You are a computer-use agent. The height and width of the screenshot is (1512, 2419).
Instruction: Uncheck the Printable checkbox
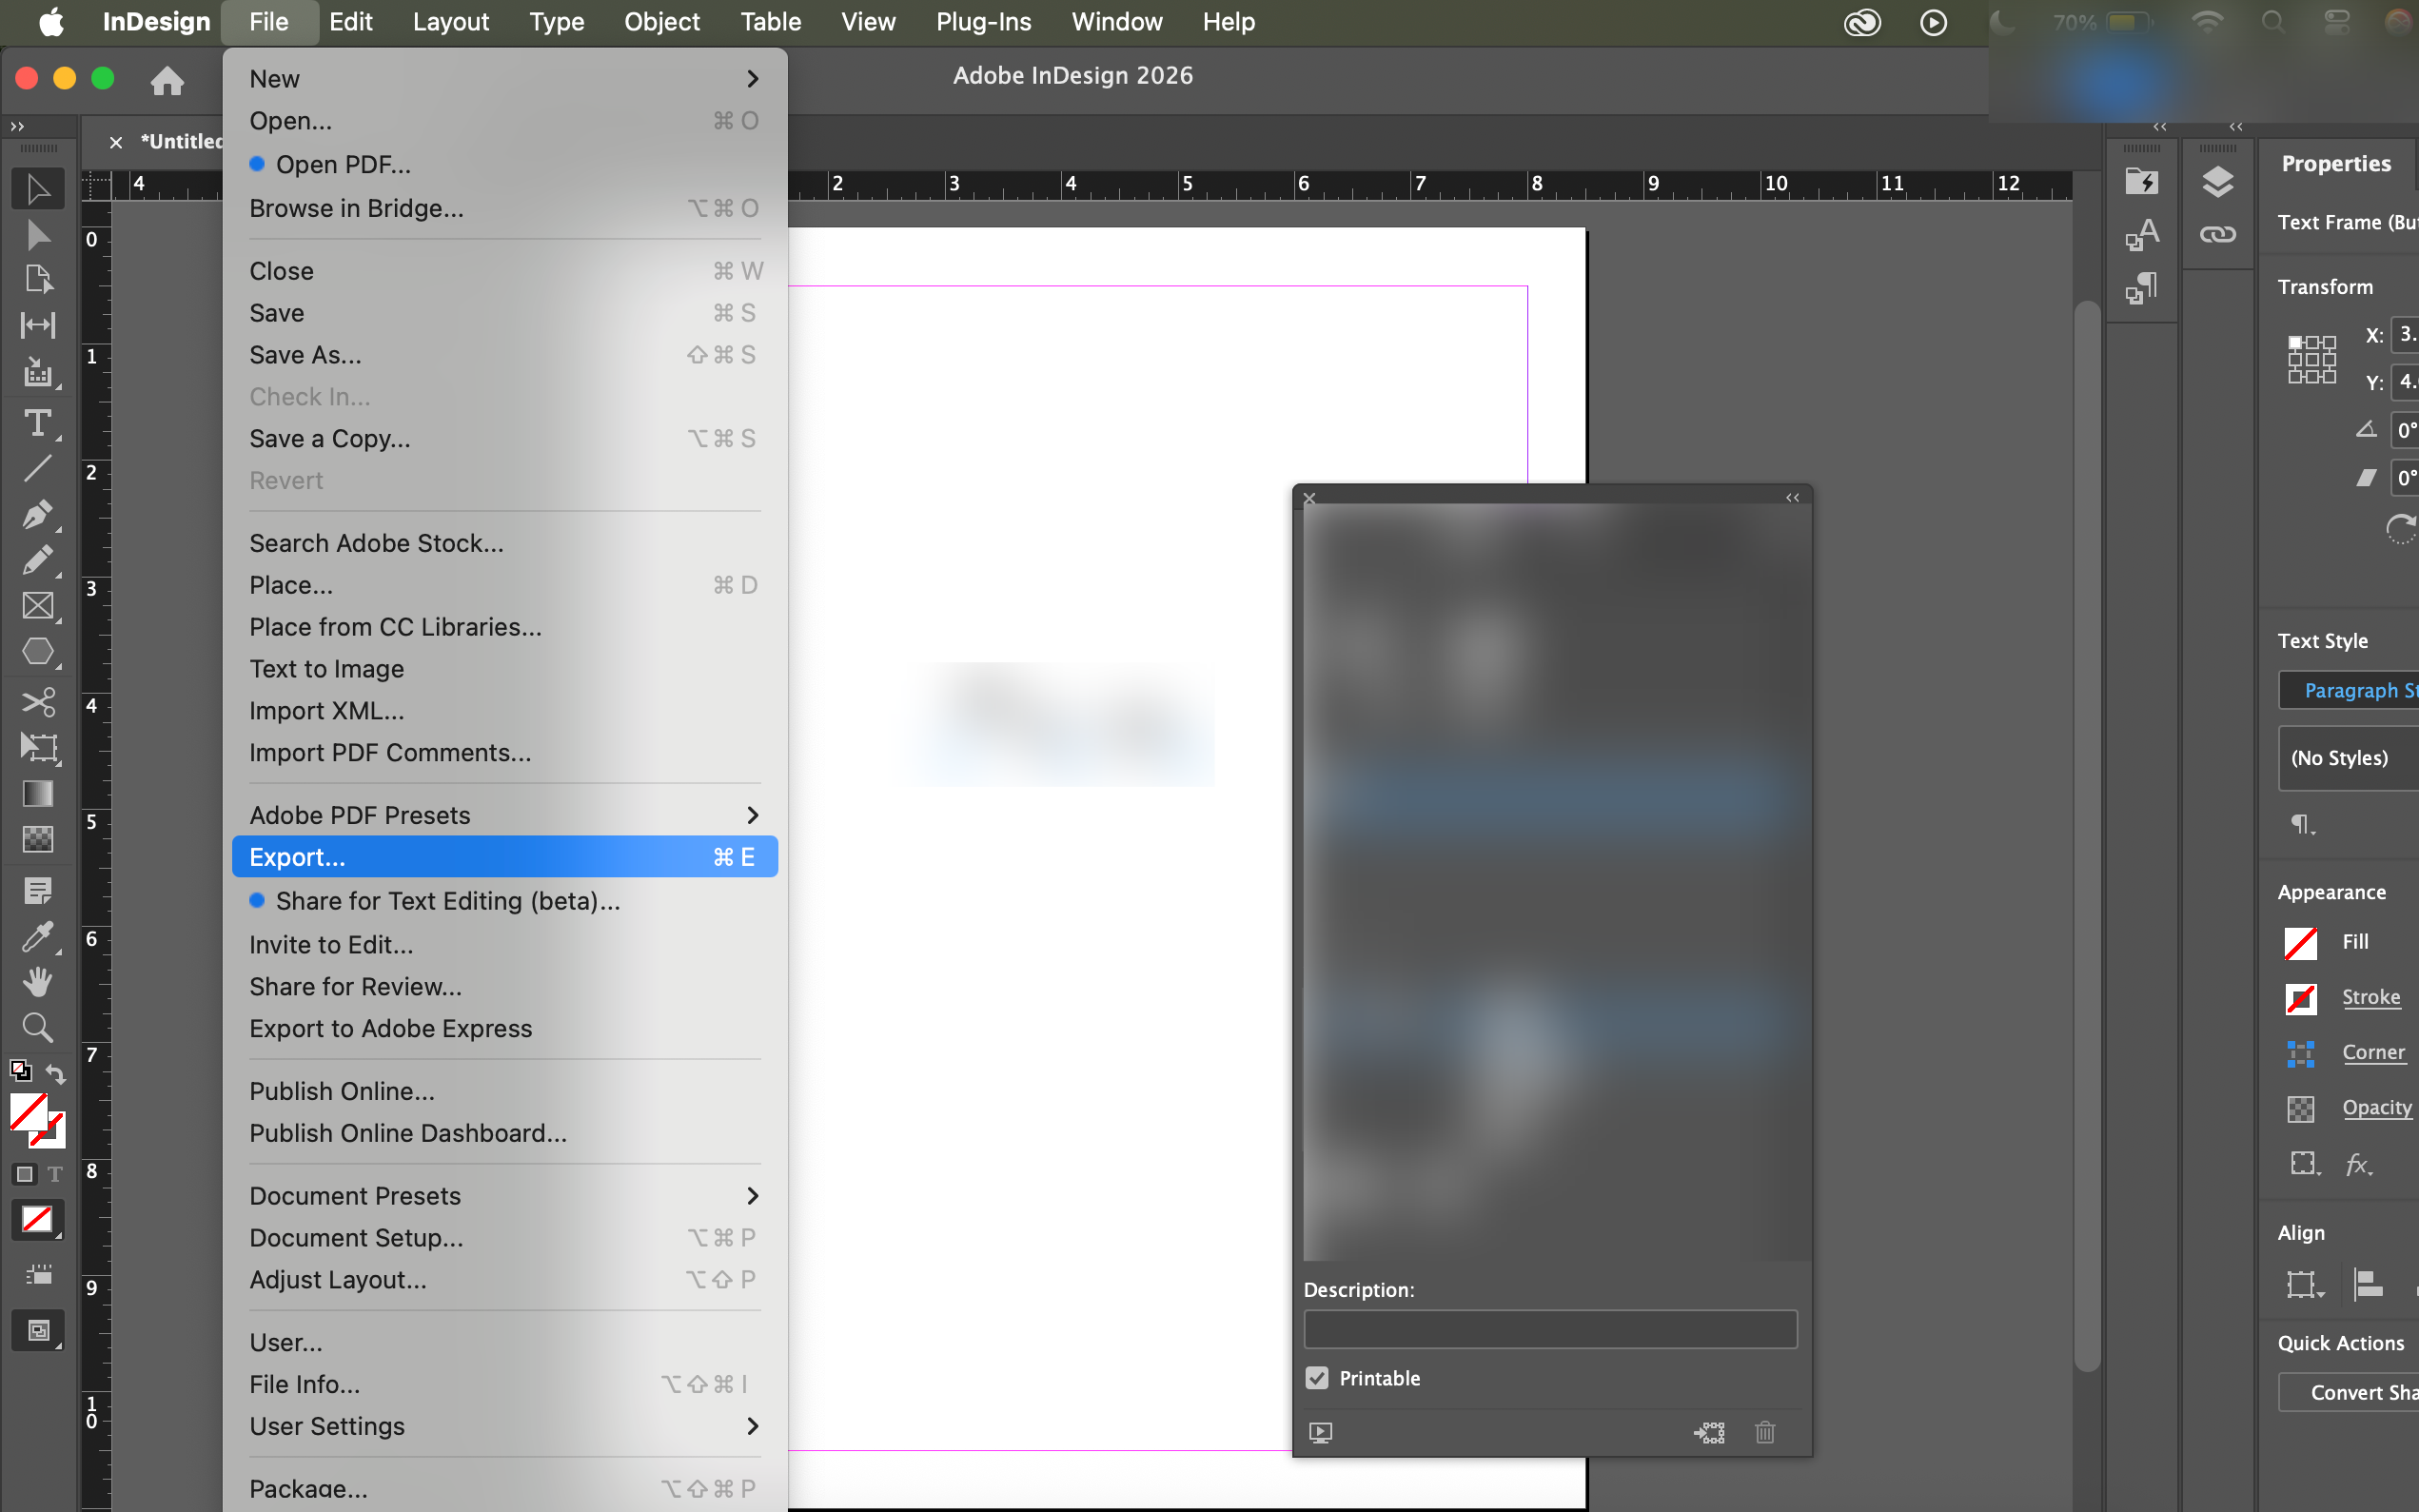click(1317, 1378)
